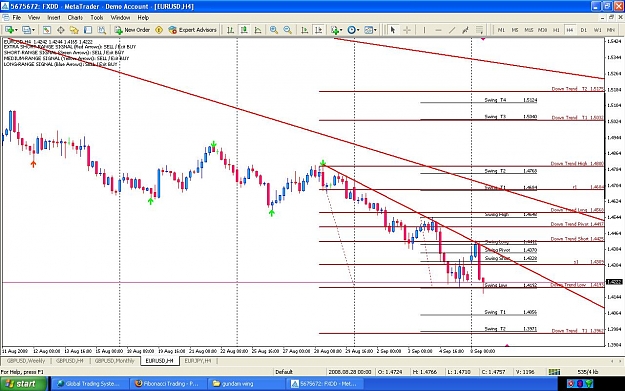The width and height of the screenshot is (625, 391).
Task: Select the Fibonacci retracement tool
Action: pyautogui.click(x=479, y=30)
